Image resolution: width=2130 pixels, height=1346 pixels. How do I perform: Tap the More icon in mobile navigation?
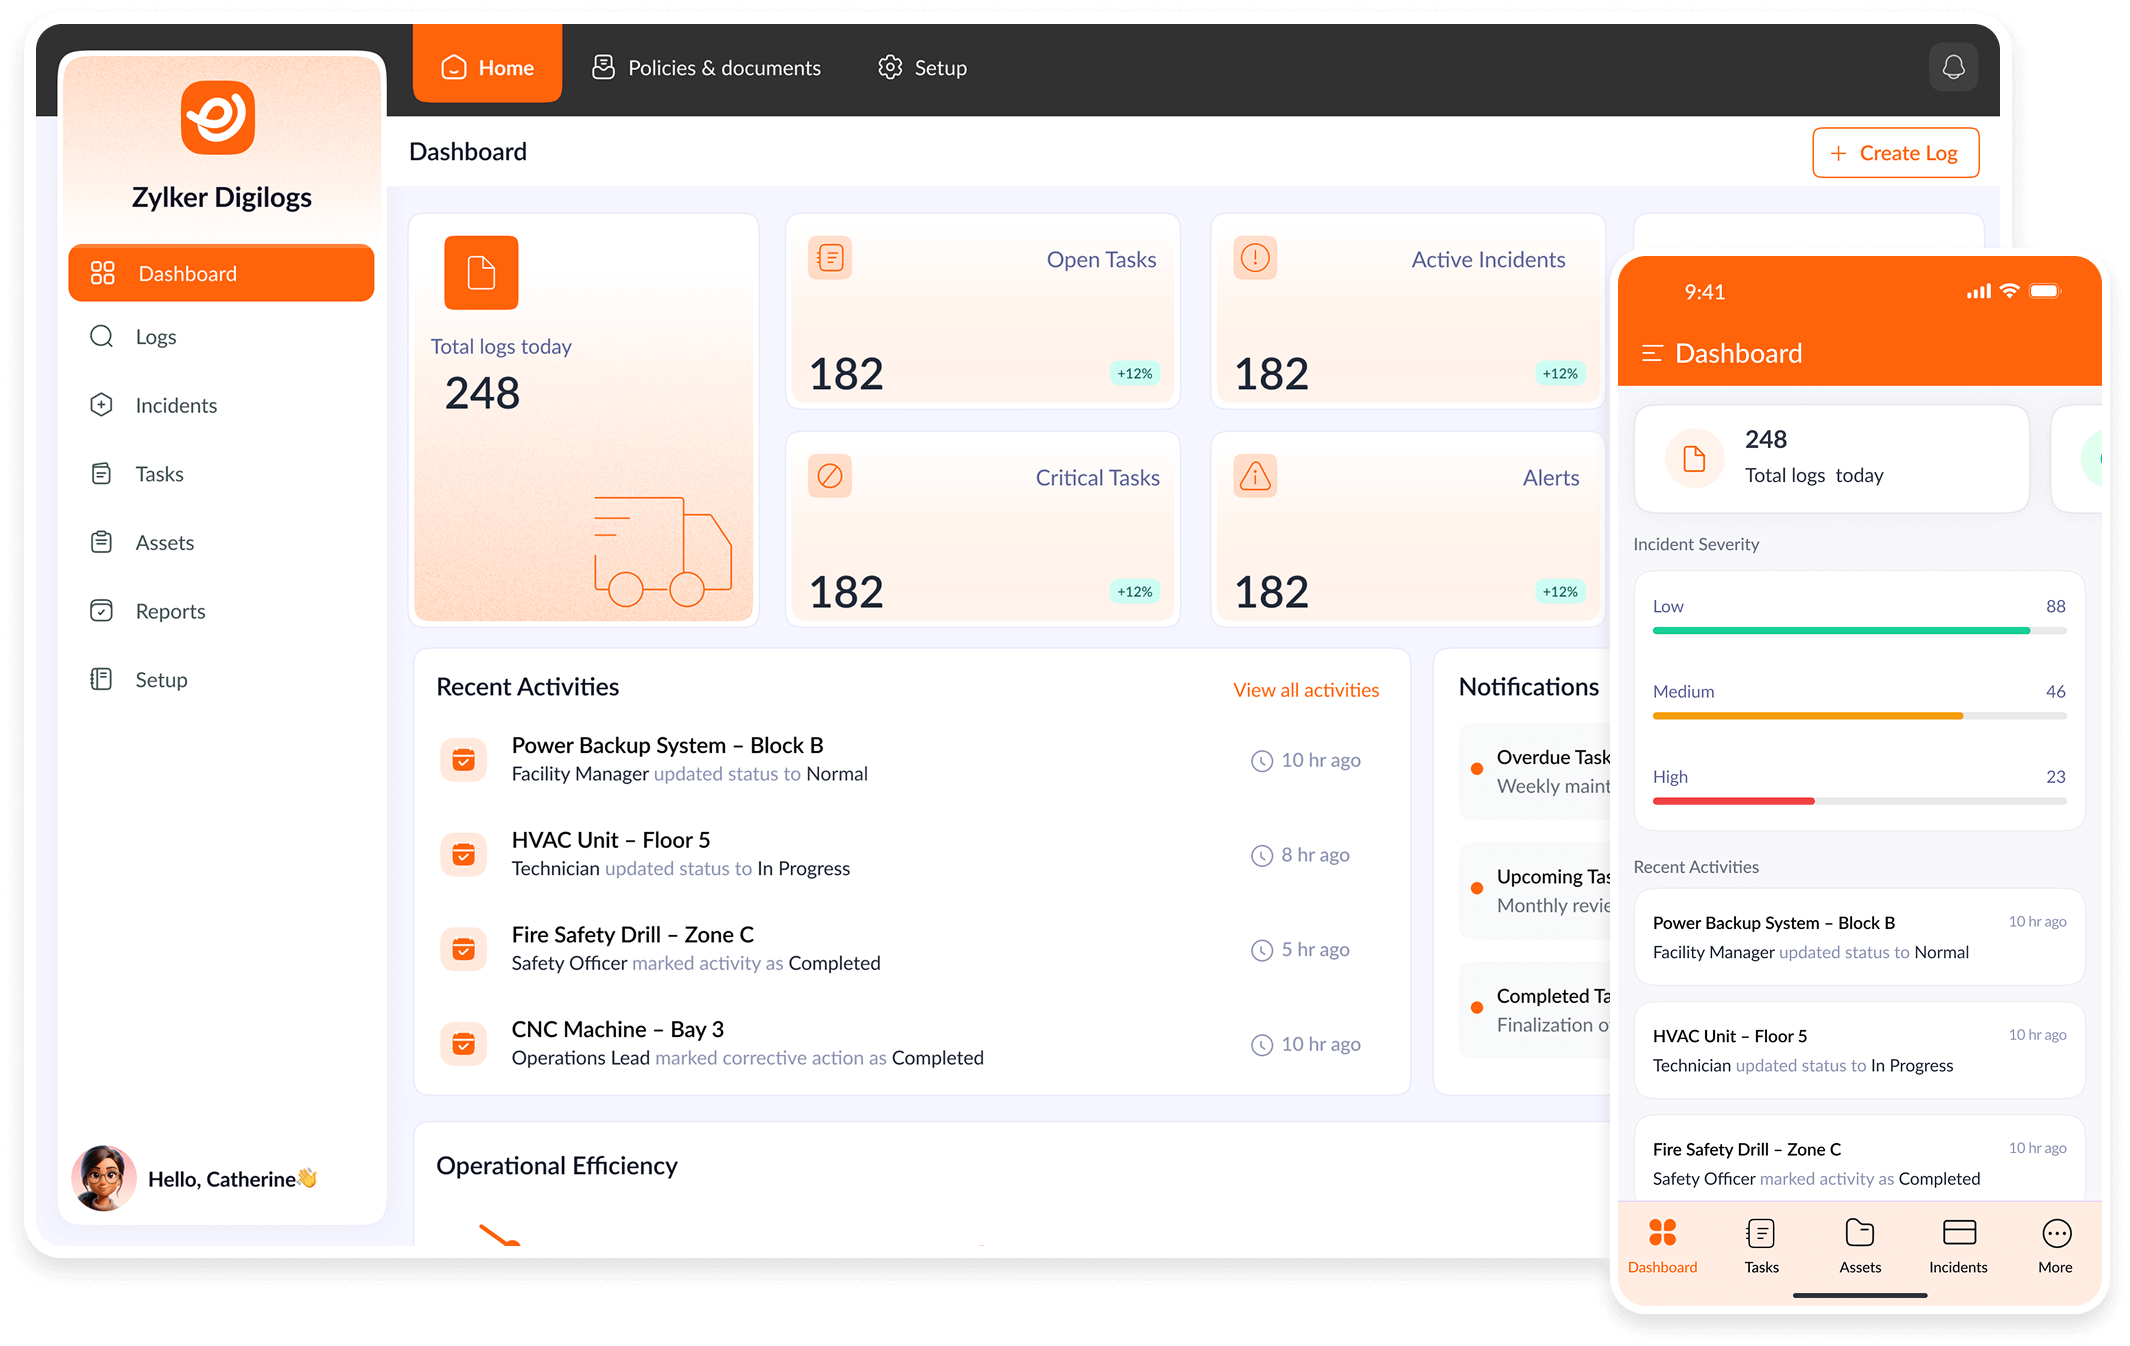(x=2055, y=1243)
